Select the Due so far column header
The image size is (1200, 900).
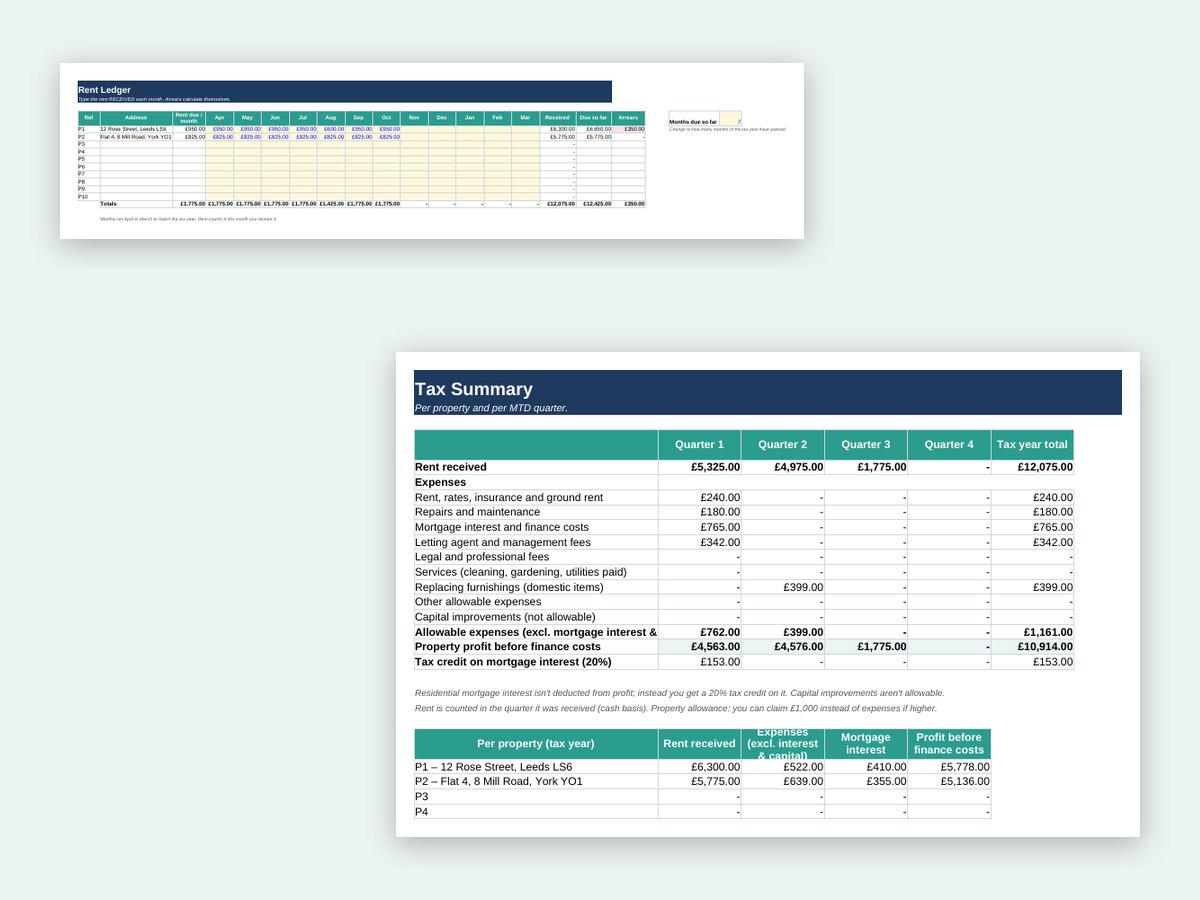(594, 118)
